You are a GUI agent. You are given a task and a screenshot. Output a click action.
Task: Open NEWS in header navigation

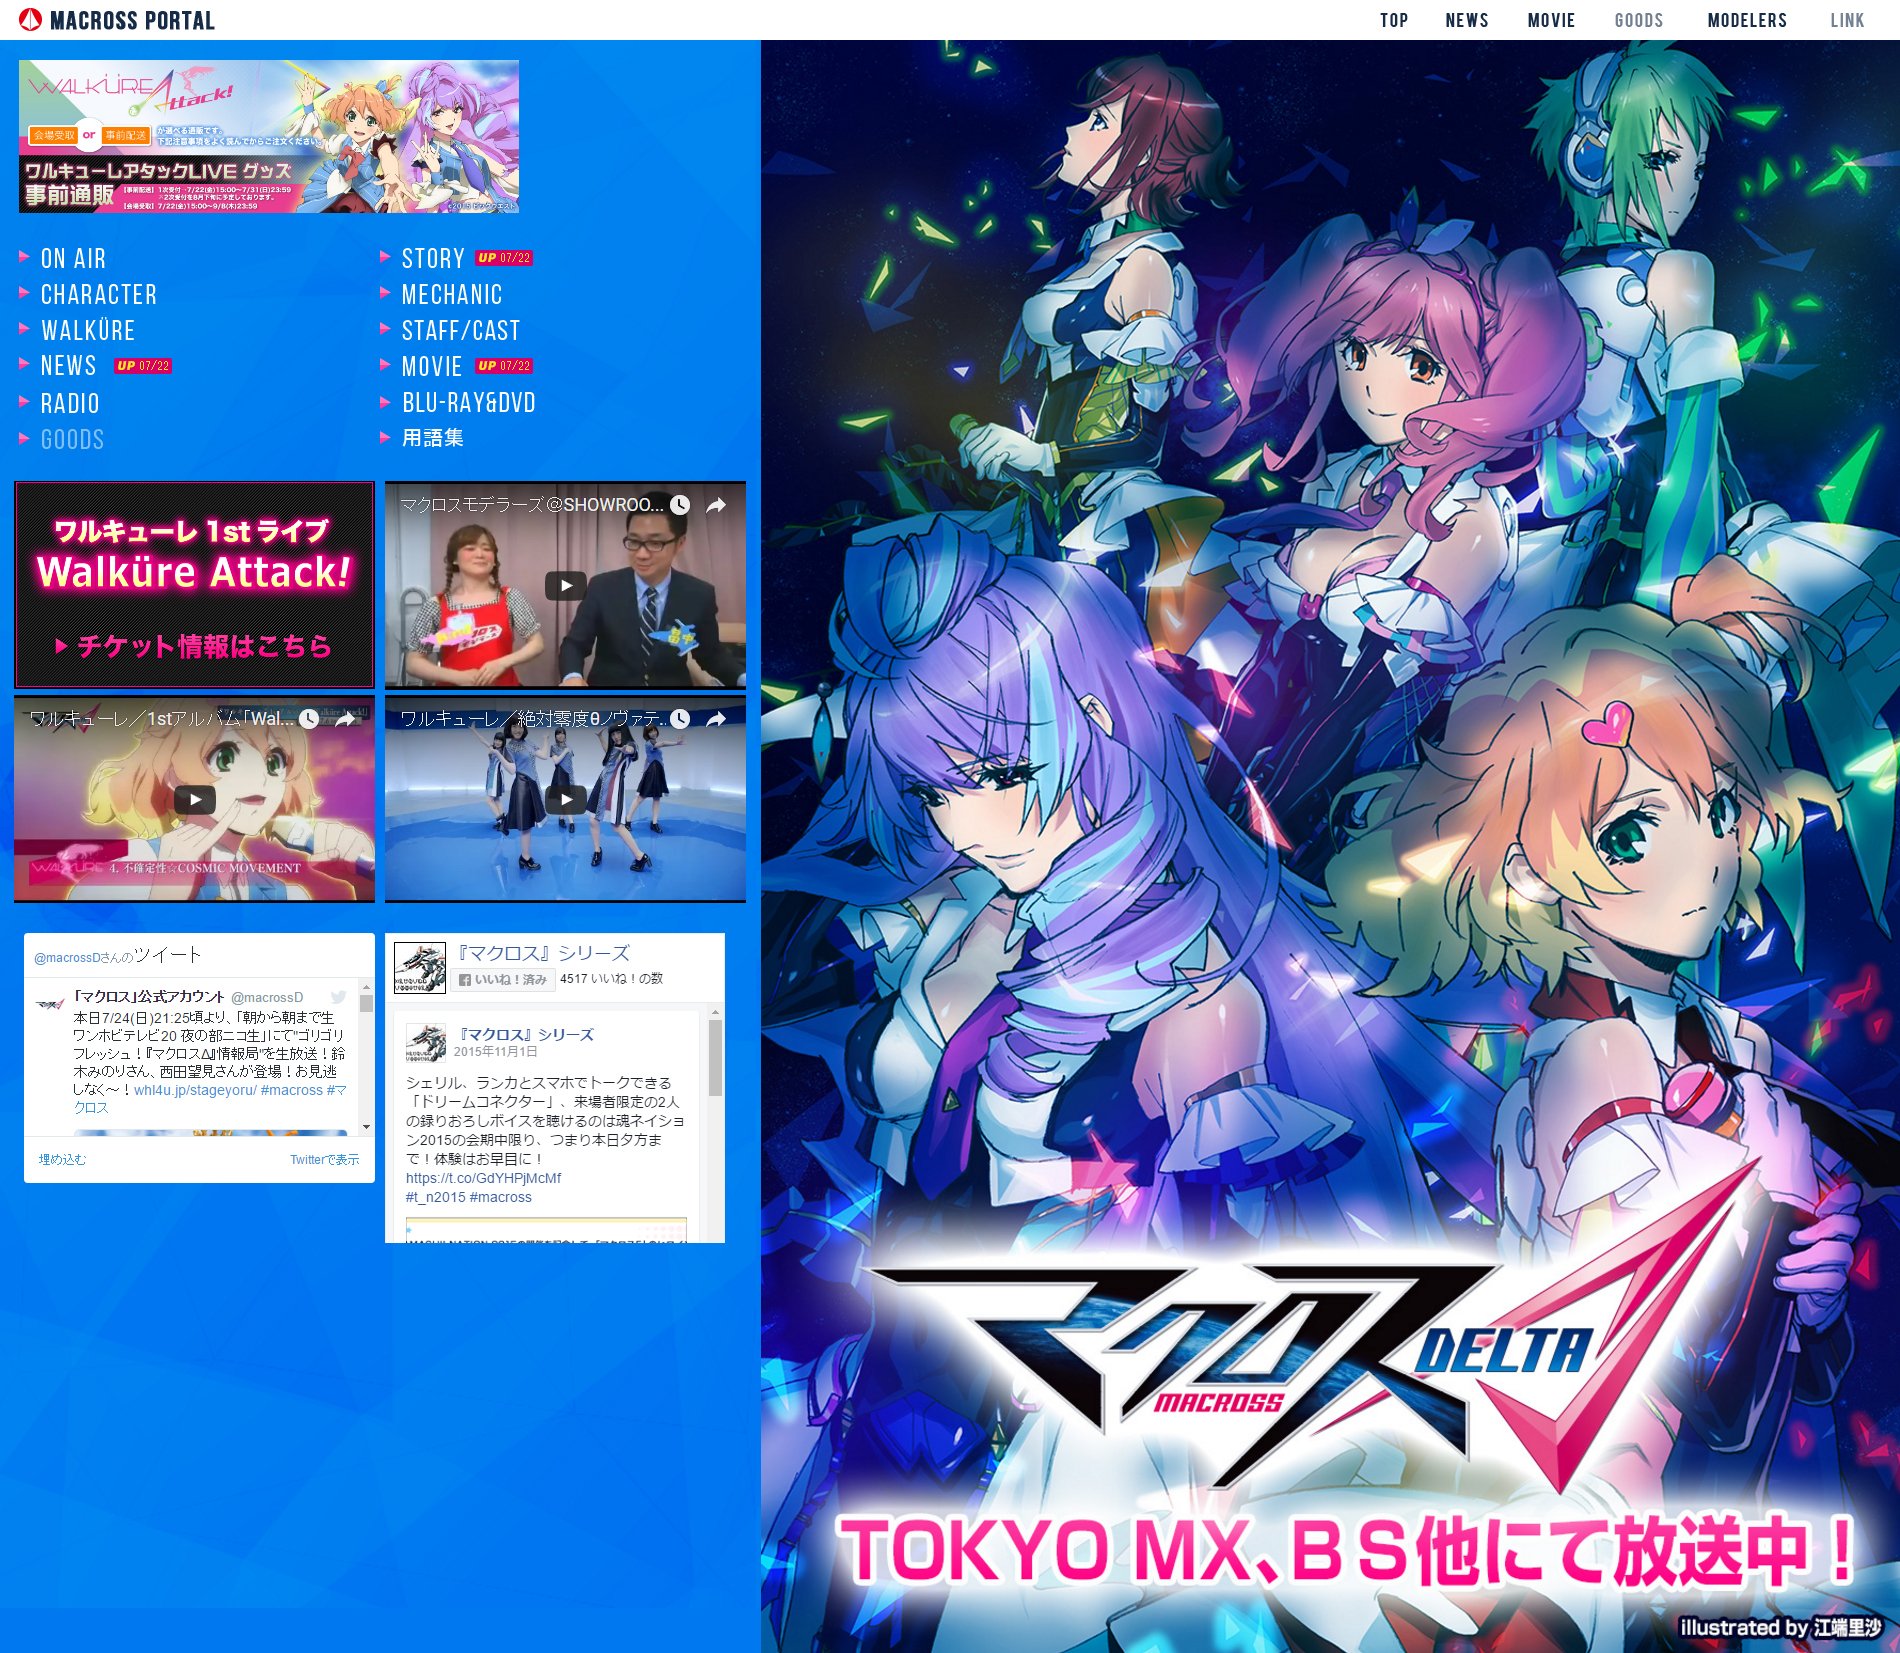(x=1467, y=20)
